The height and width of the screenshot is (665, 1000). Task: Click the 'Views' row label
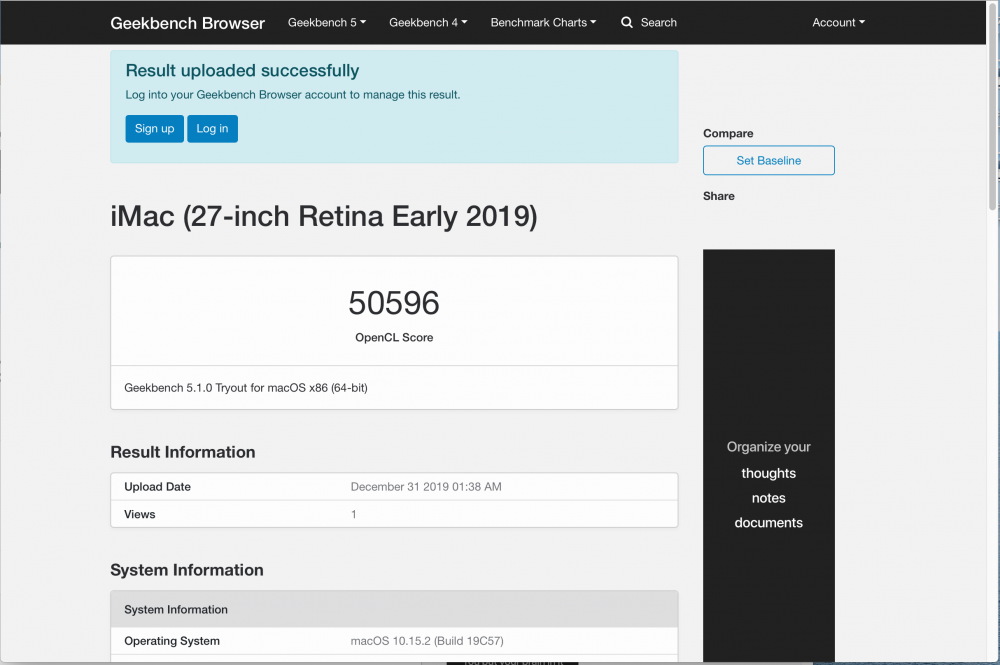coord(140,514)
